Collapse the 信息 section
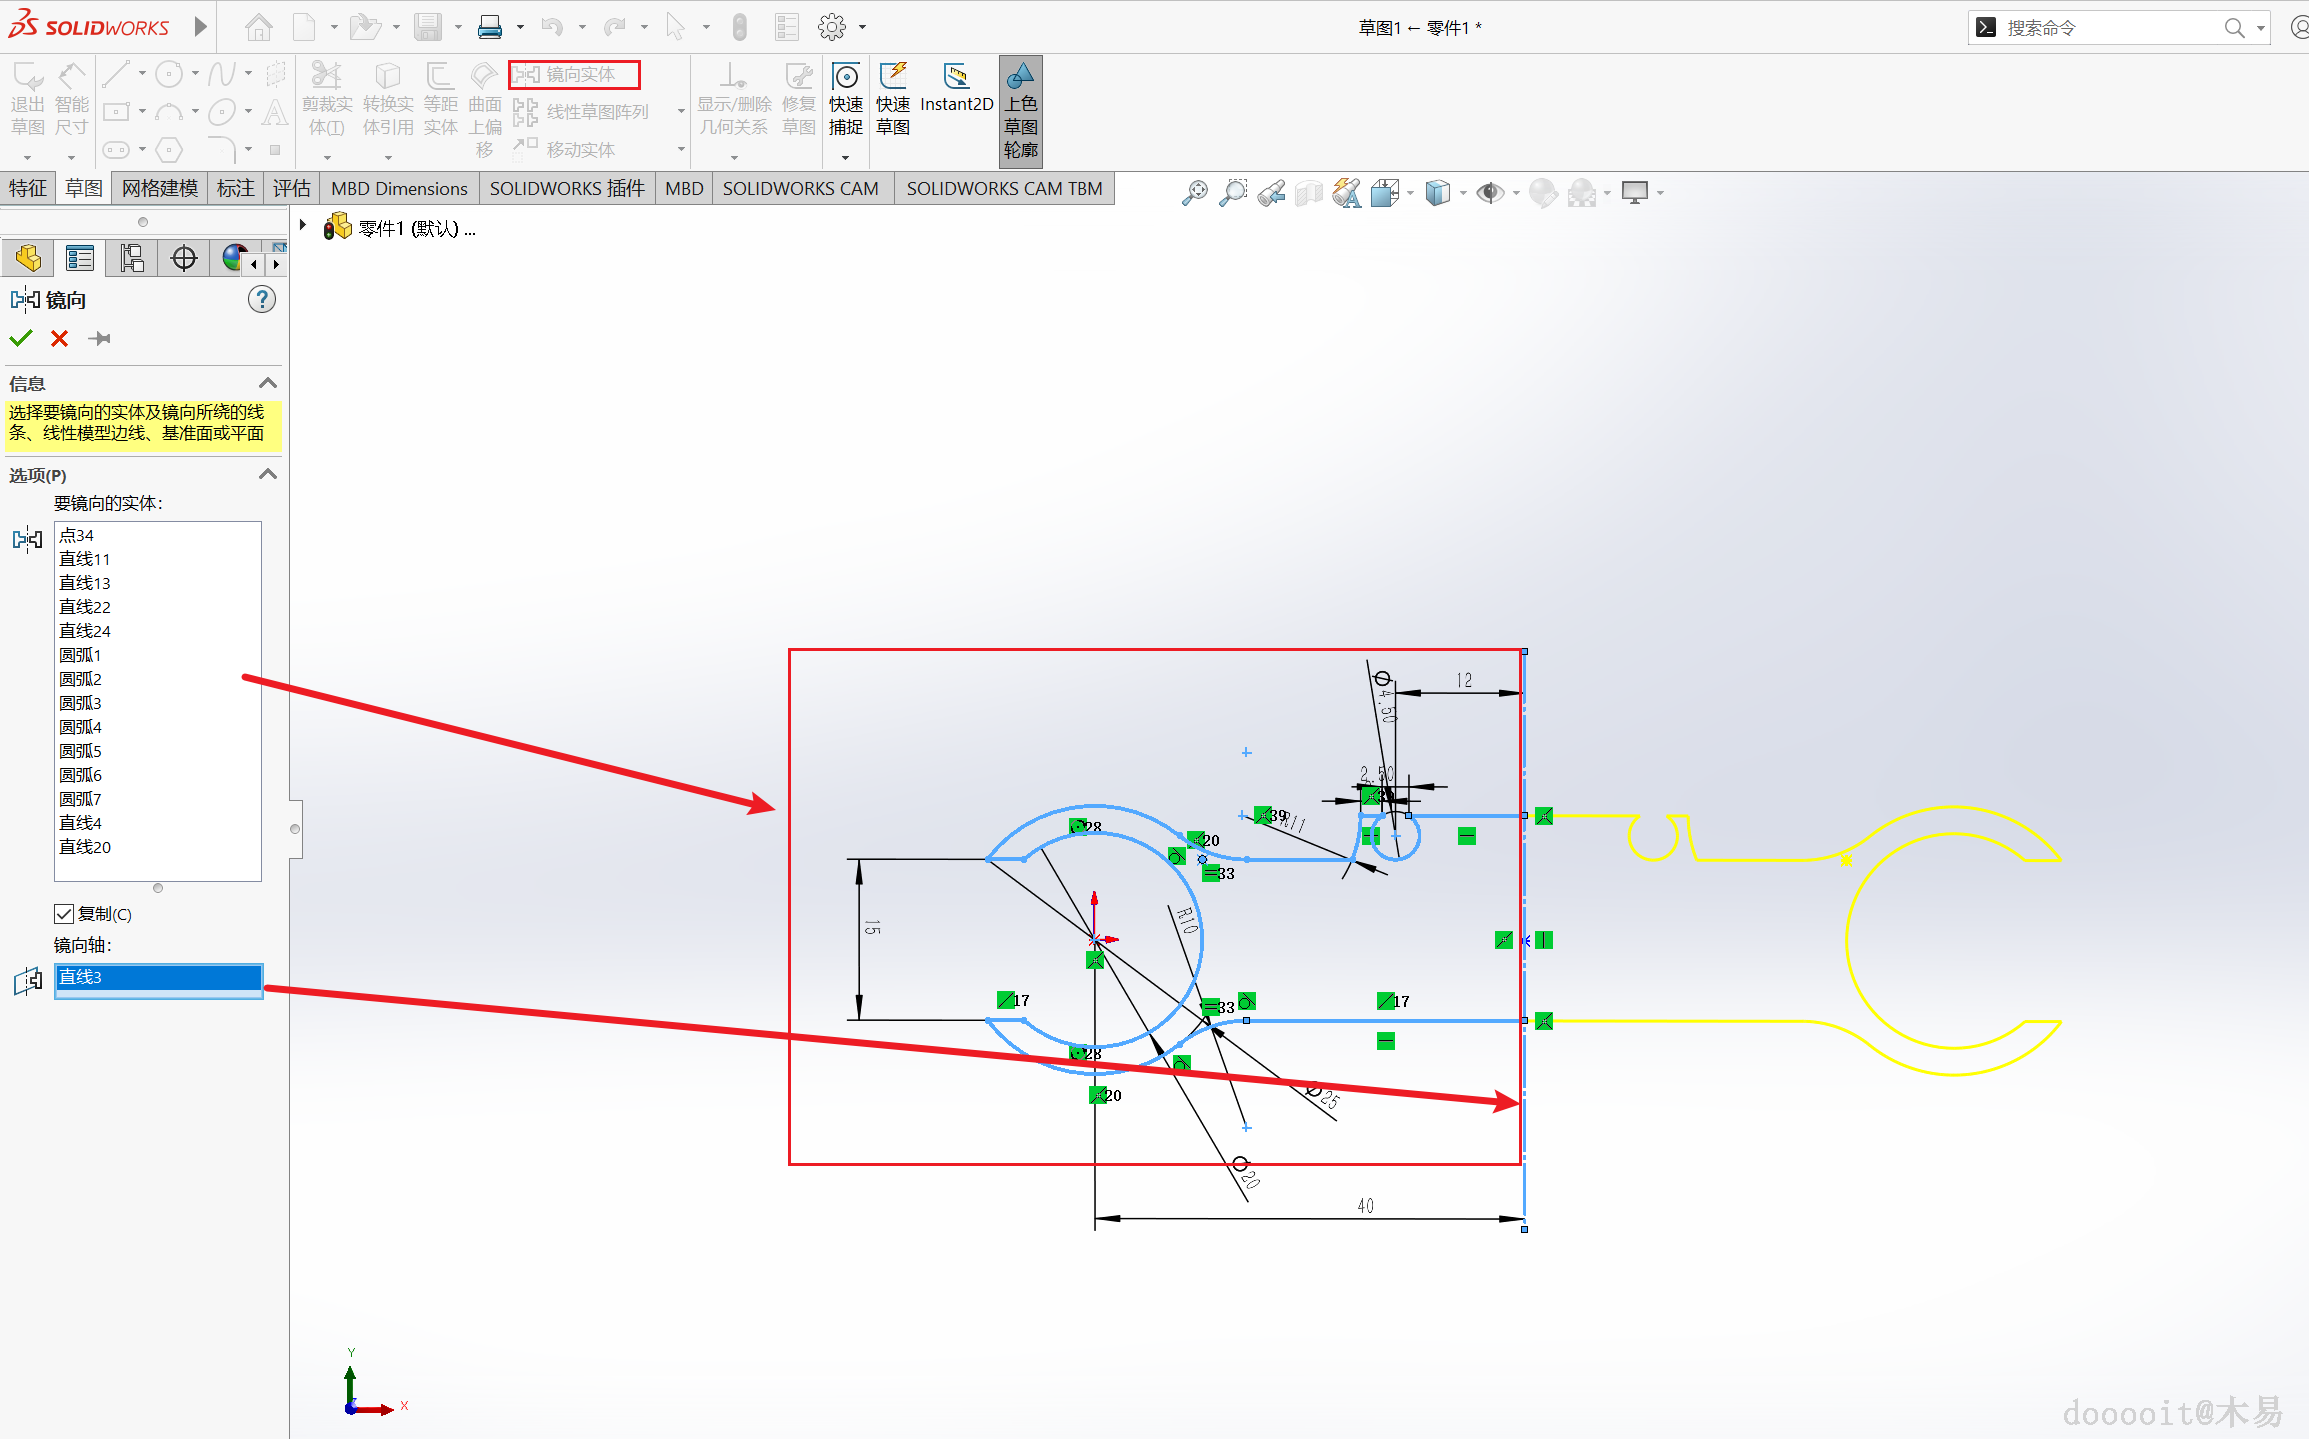 (x=267, y=383)
